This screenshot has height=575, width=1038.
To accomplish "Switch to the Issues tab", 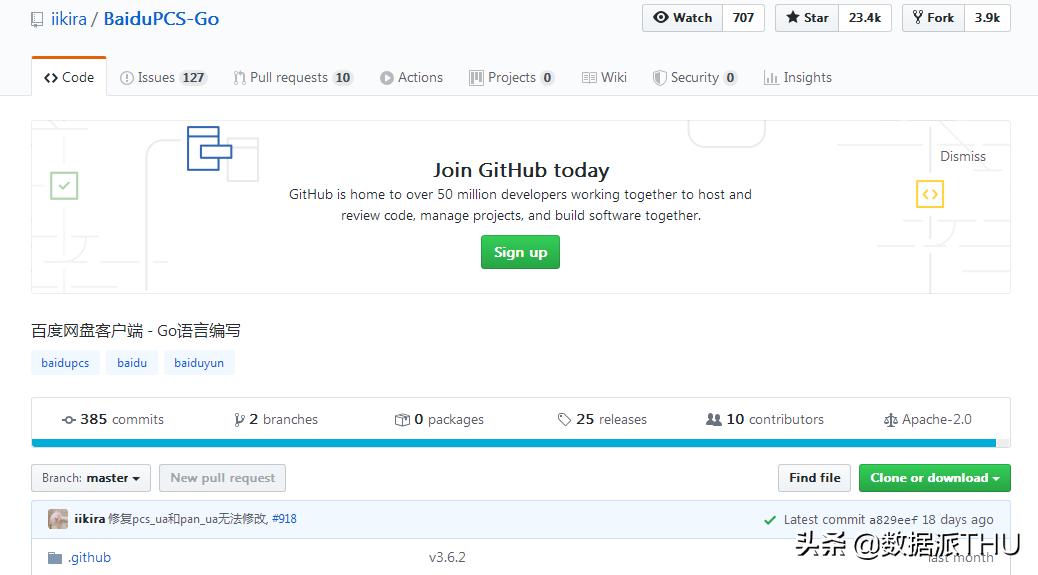I will [163, 77].
